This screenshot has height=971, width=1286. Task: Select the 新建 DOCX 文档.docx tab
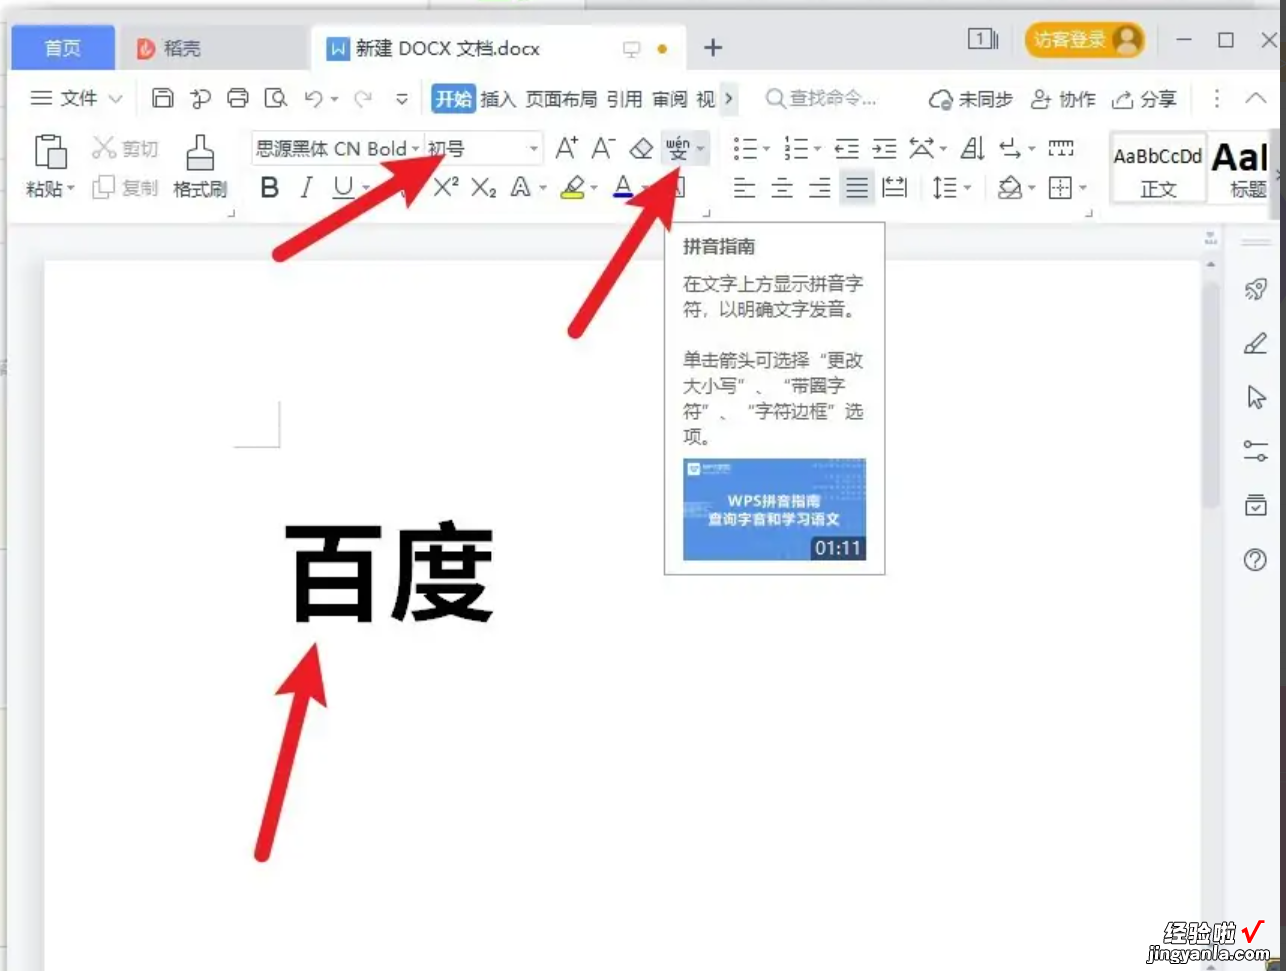448,47
